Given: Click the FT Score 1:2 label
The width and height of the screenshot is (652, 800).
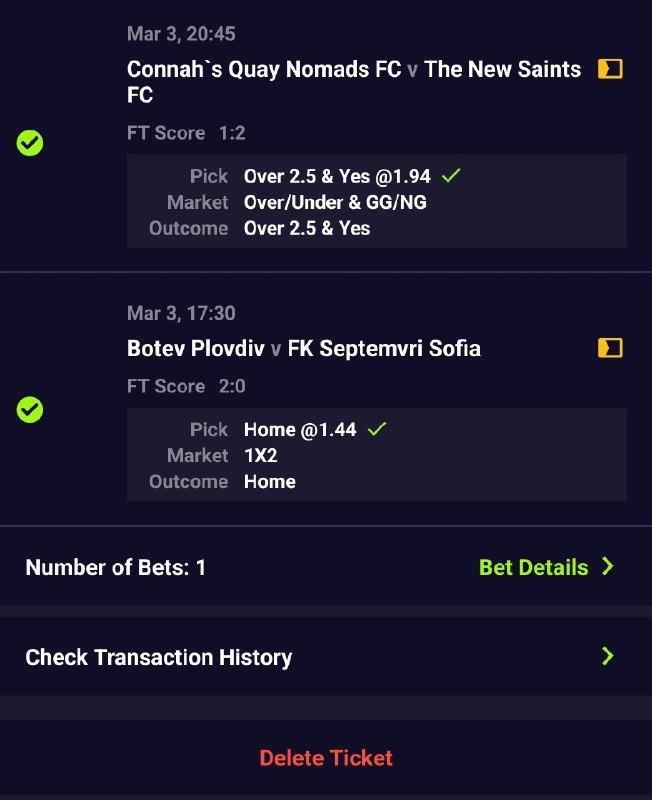Looking at the screenshot, I should [x=186, y=133].
